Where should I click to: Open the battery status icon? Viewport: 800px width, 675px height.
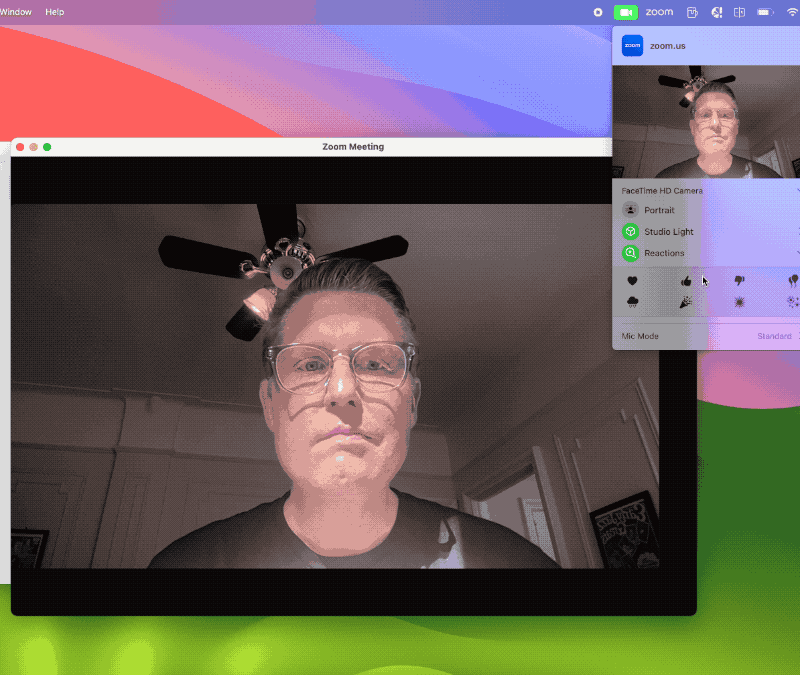tap(765, 12)
